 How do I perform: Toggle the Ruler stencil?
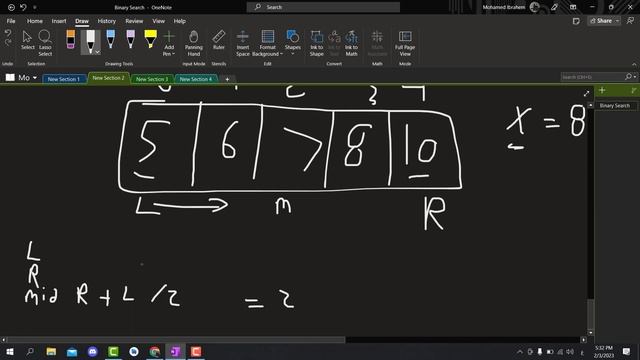tap(219, 40)
